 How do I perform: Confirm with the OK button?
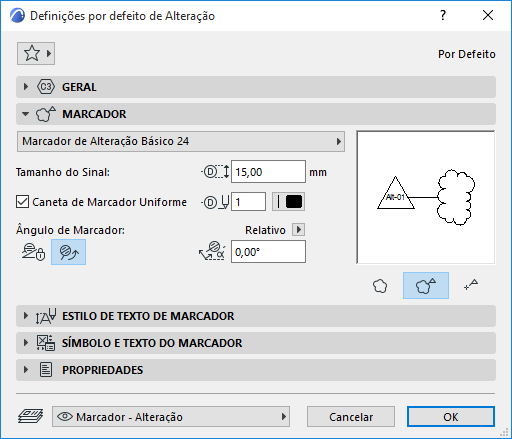tap(451, 417)
